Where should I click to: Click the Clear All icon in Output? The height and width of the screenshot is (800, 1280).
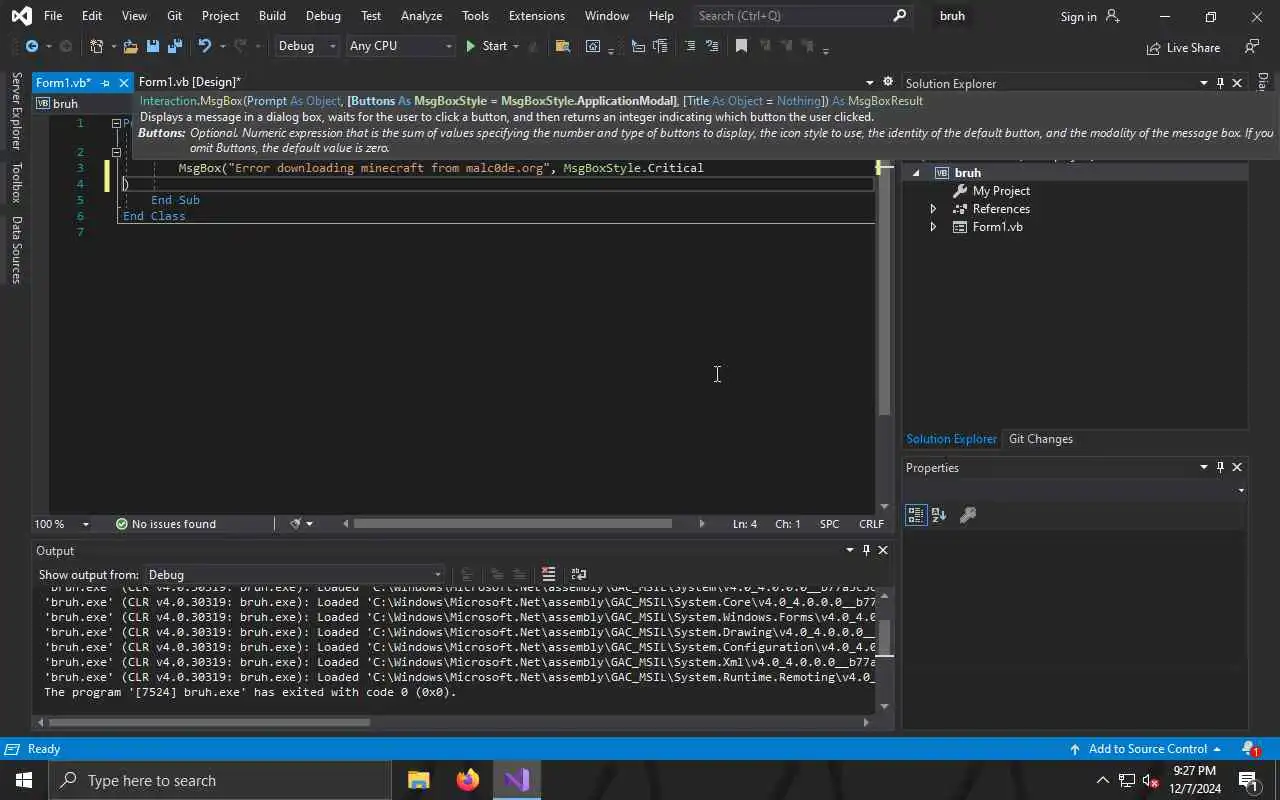point(548,574)
